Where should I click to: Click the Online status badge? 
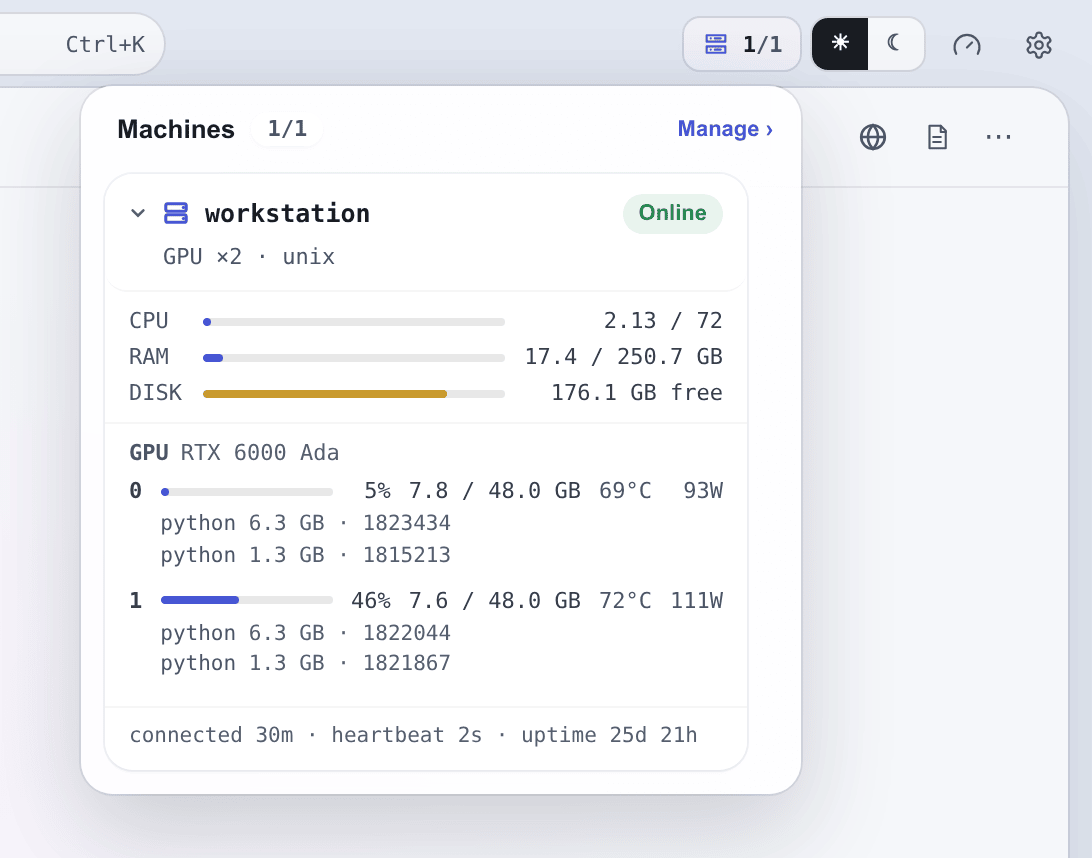tap(673, 213)
